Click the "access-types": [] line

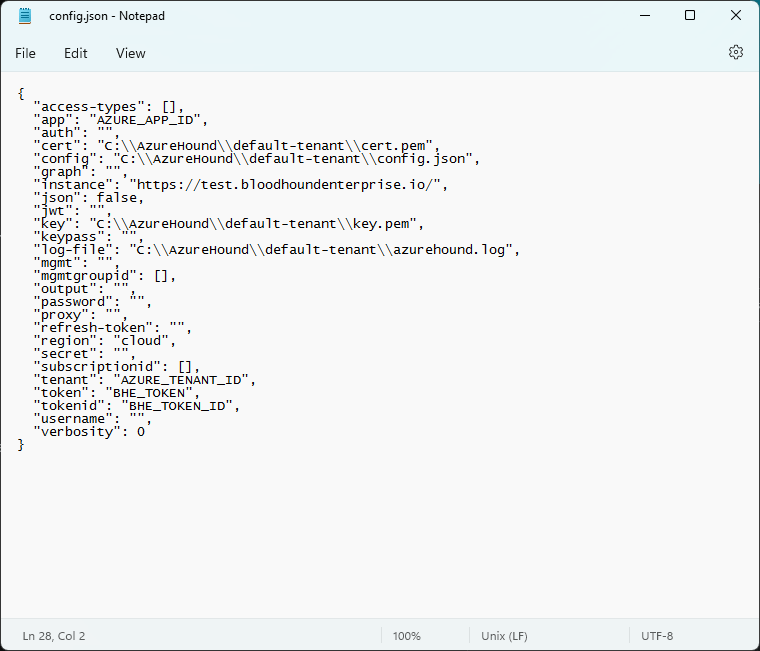click(109, 107)
